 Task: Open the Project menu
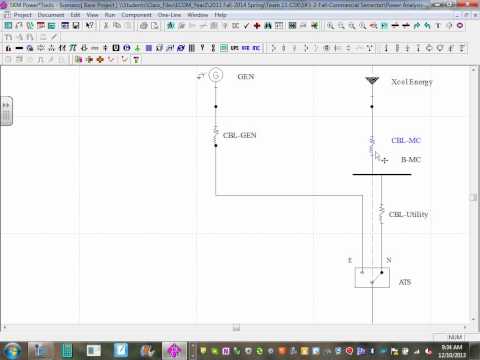22,15
